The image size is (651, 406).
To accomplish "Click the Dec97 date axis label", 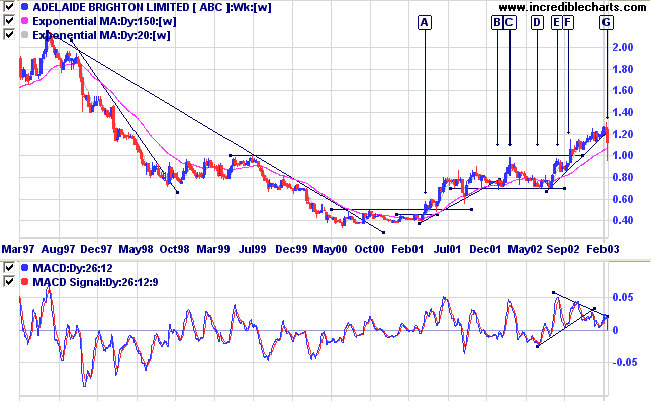I will (96, 249).
